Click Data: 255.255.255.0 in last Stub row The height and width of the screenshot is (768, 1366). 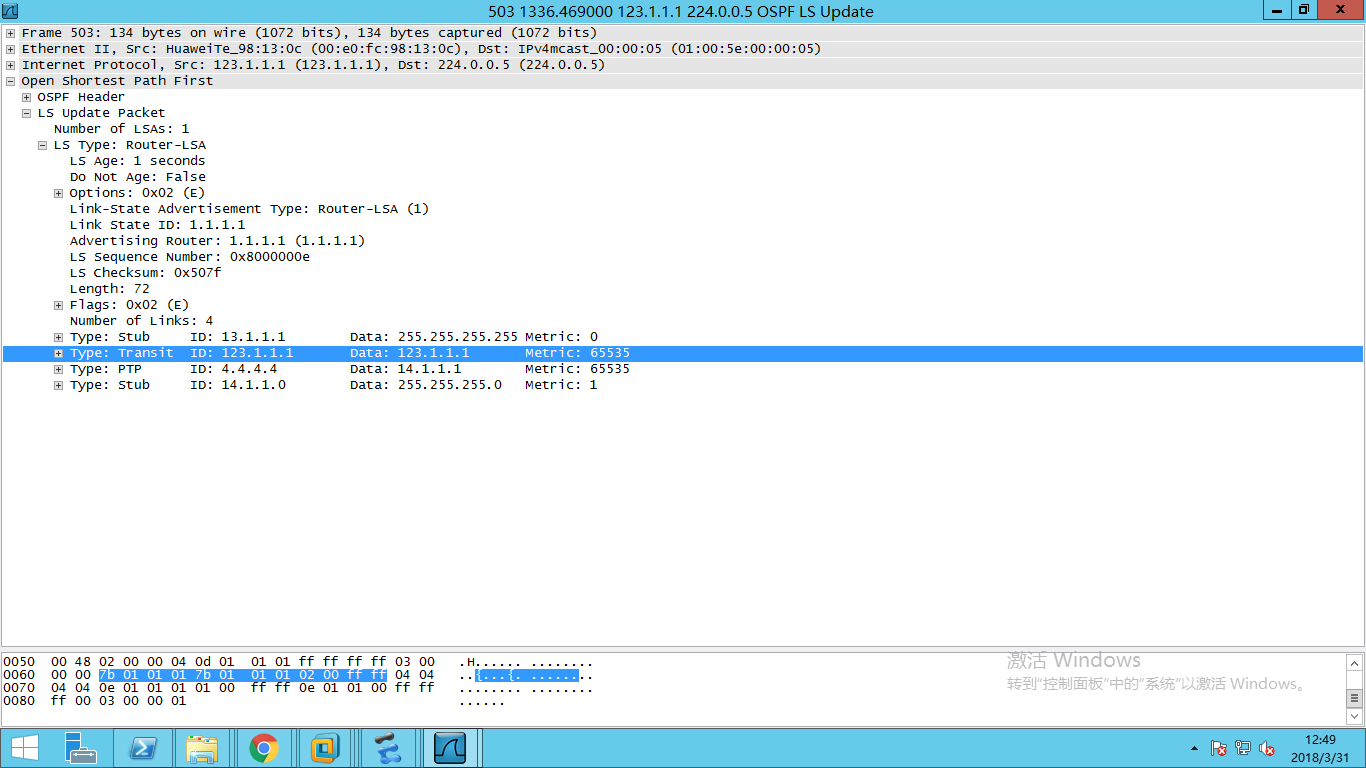[426, 385]
